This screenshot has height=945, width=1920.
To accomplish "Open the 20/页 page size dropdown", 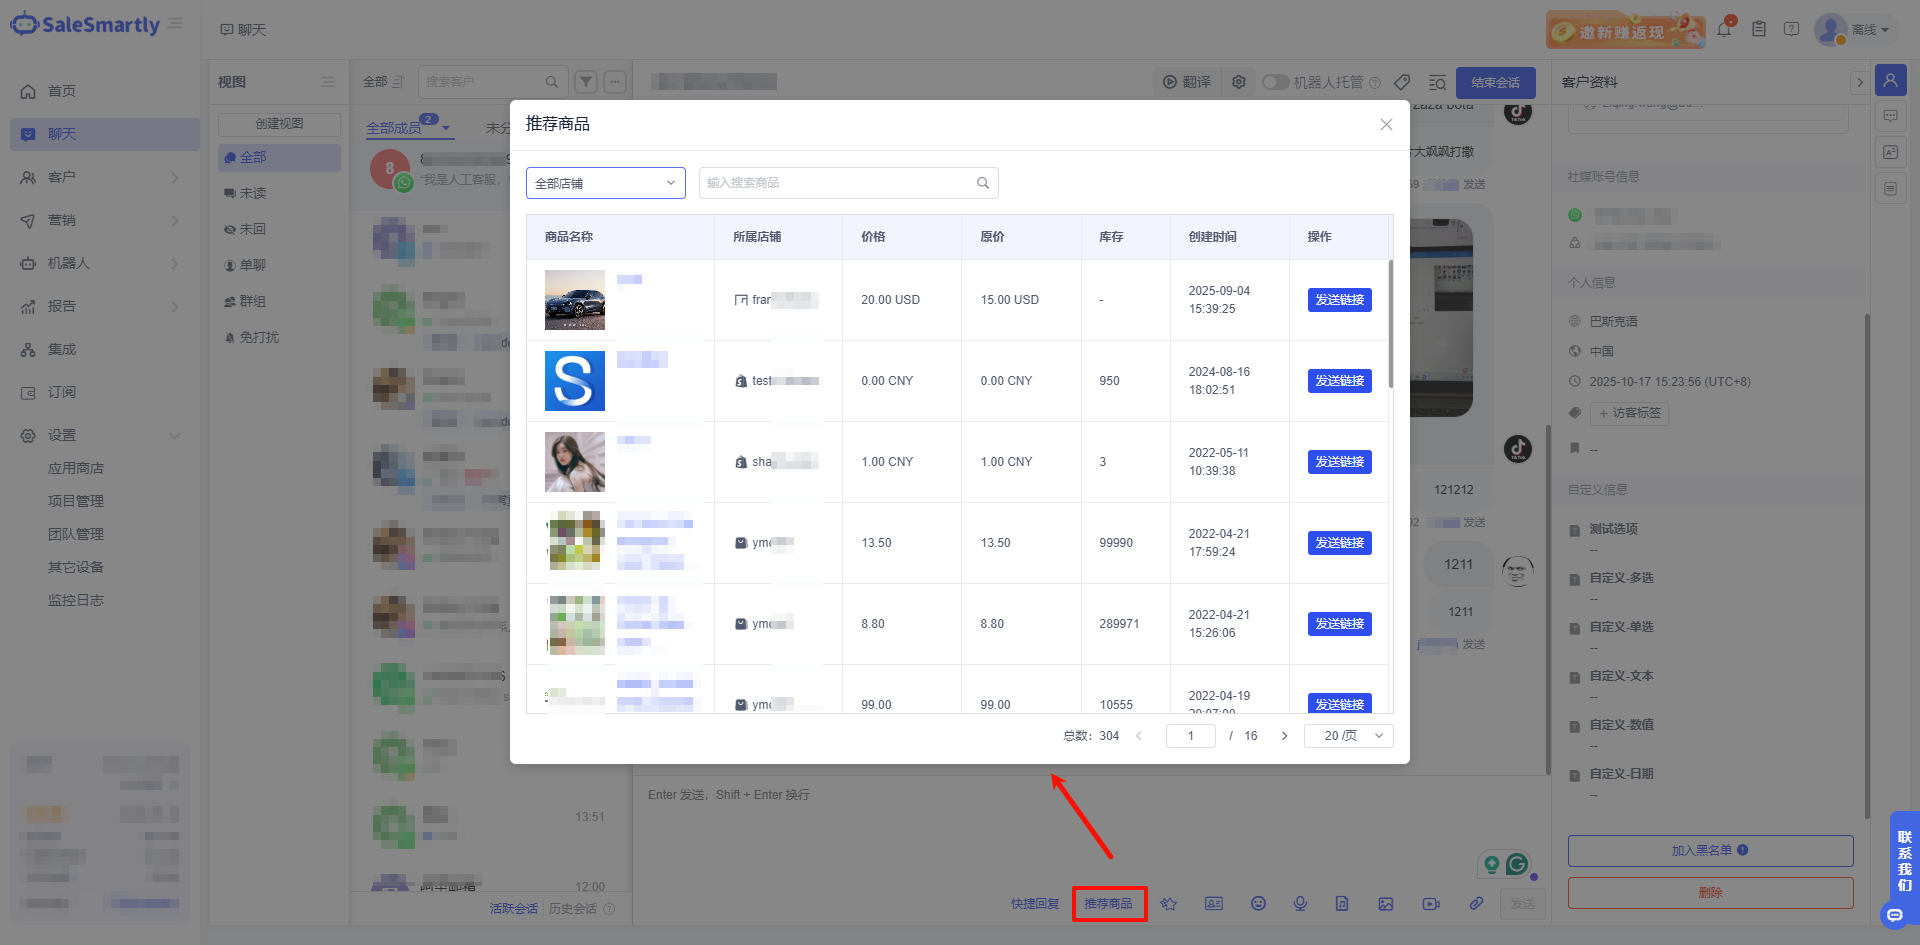I will click(1348, 736).
